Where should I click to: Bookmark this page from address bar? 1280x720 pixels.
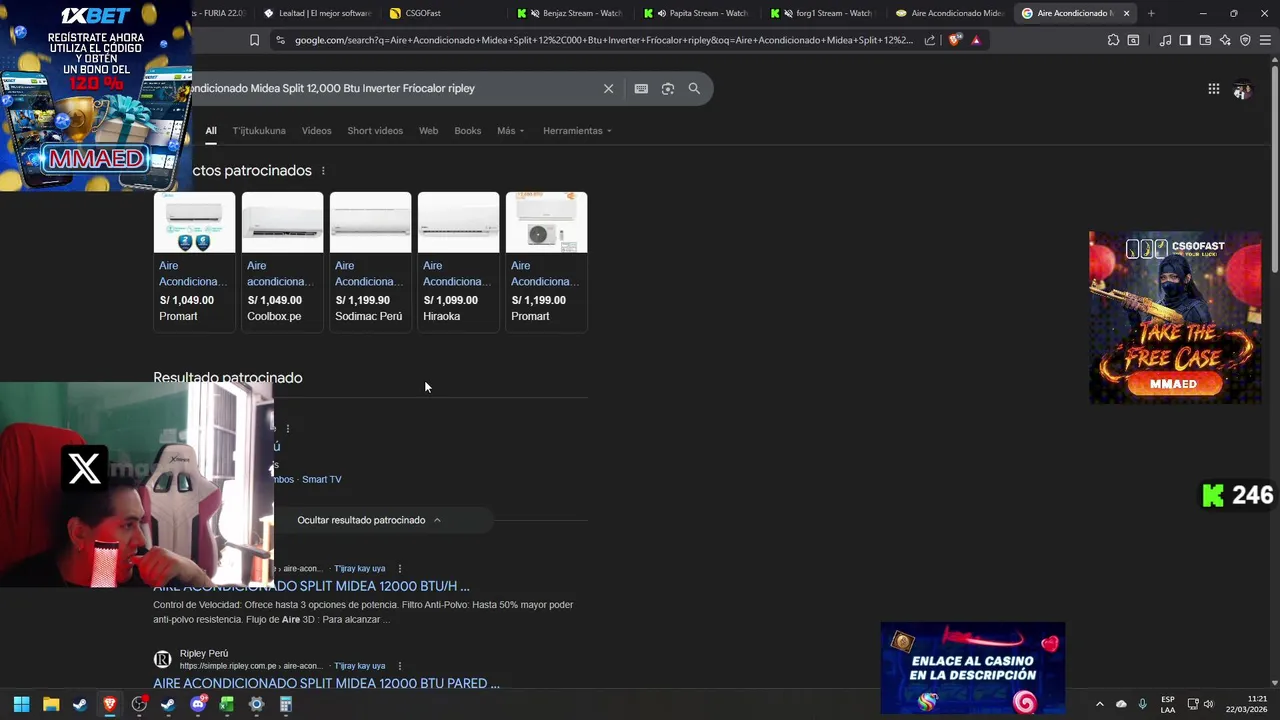pos(254,40)
